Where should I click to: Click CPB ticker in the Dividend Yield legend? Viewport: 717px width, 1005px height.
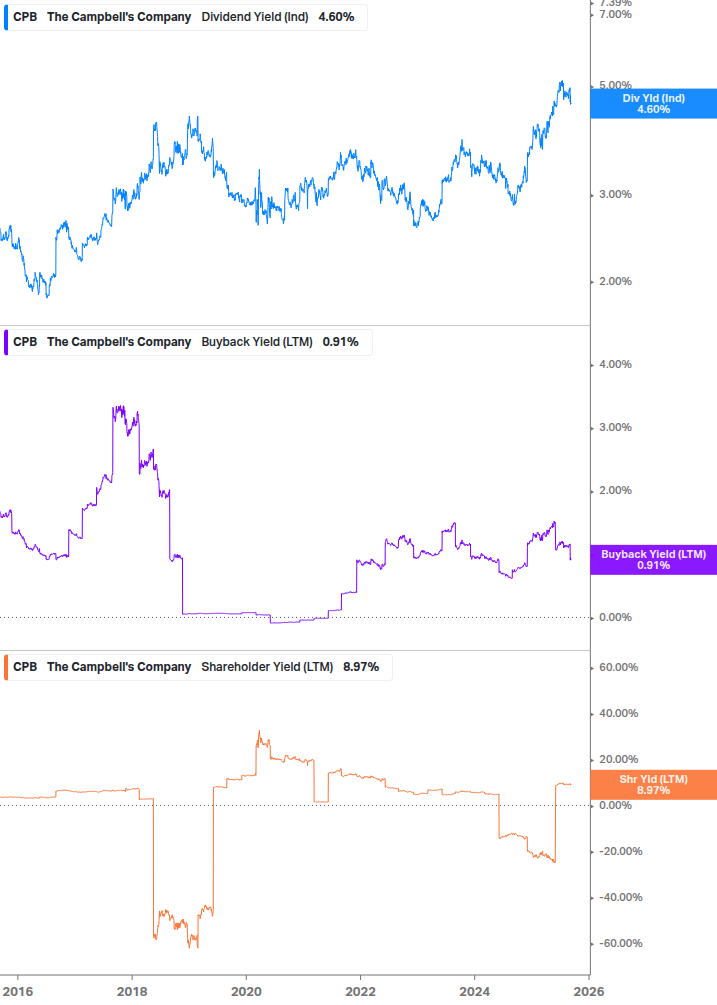[x=25, y=17]
